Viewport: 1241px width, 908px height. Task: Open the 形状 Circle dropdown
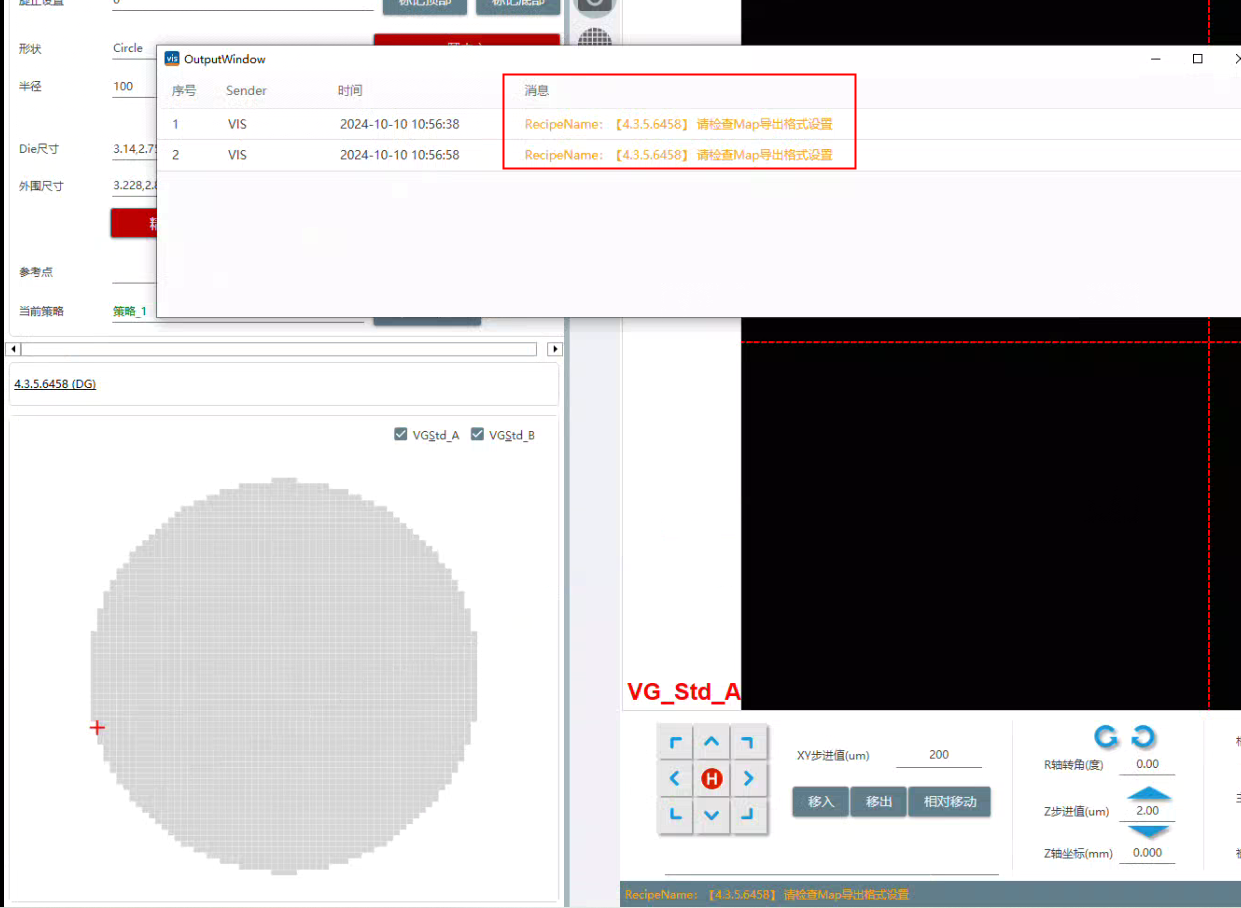click(x=134, y=48)
